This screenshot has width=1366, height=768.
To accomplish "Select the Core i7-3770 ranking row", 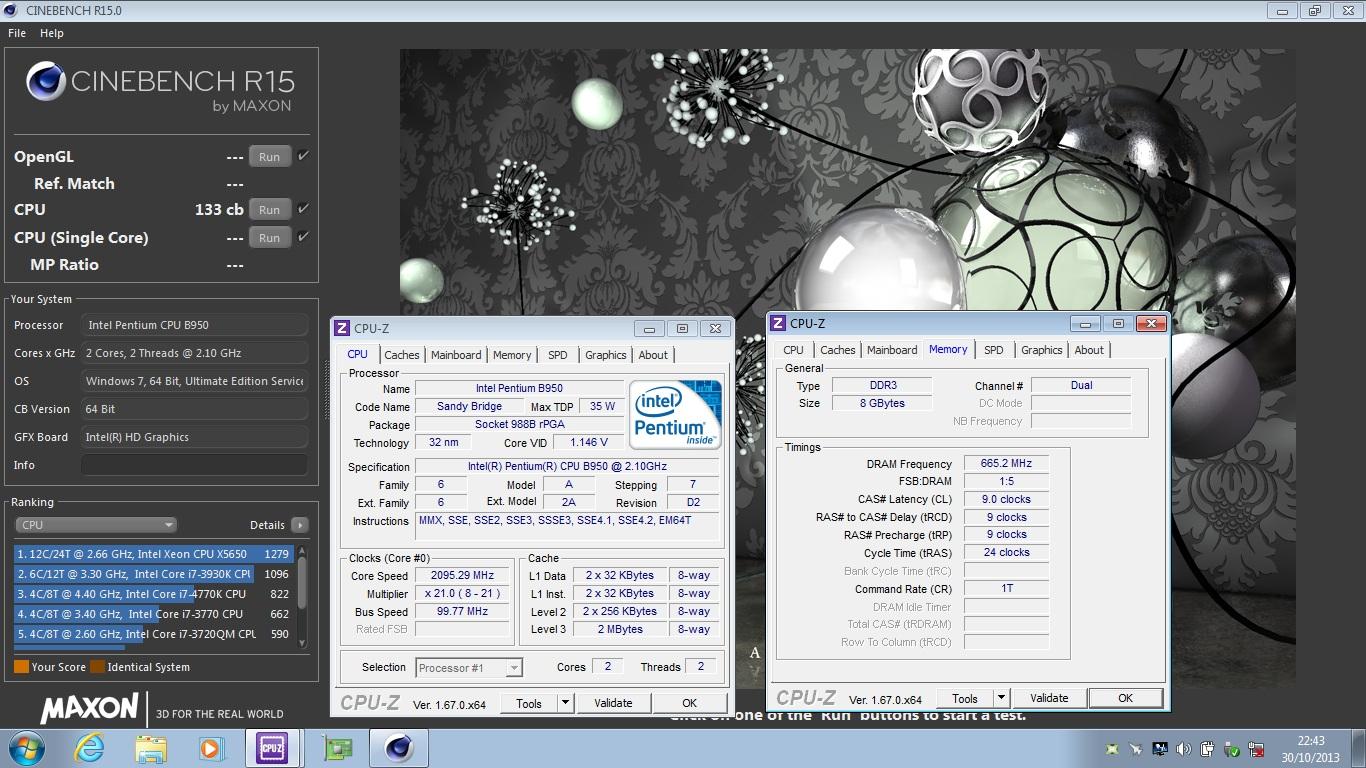I will pyautogui.click(x=153, y=614).
